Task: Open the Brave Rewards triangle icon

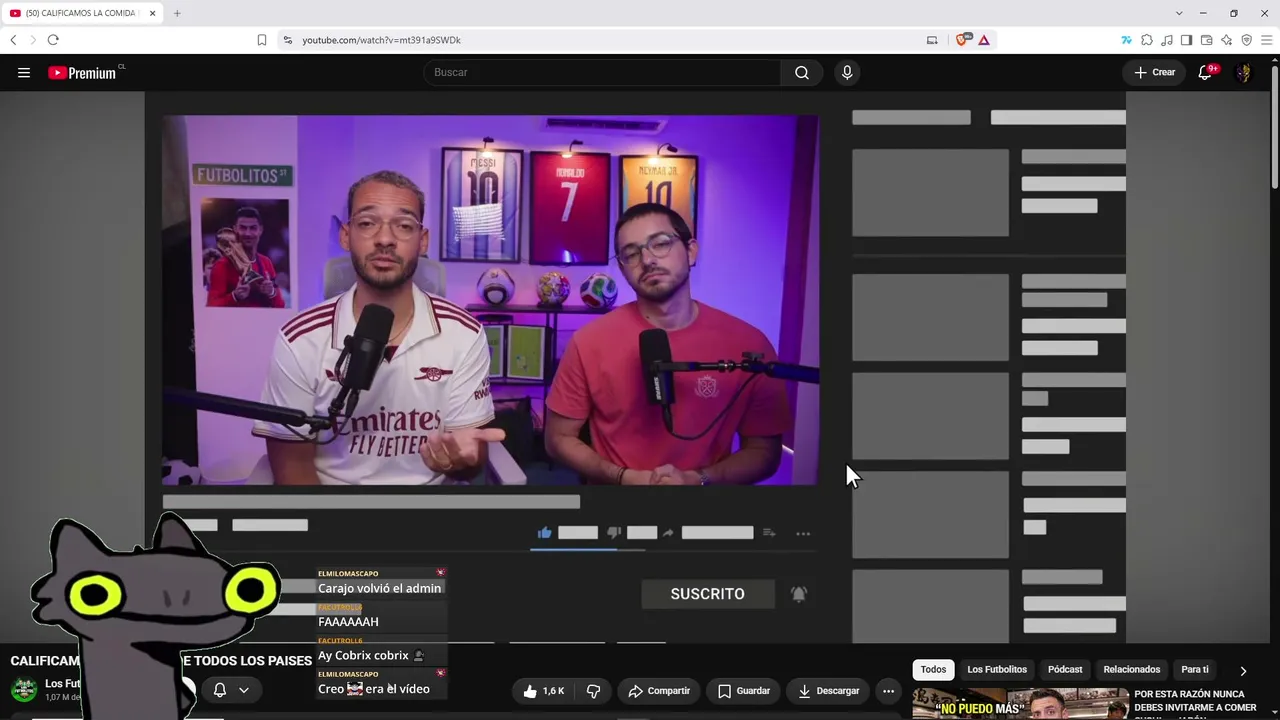Action: point(984,40)
